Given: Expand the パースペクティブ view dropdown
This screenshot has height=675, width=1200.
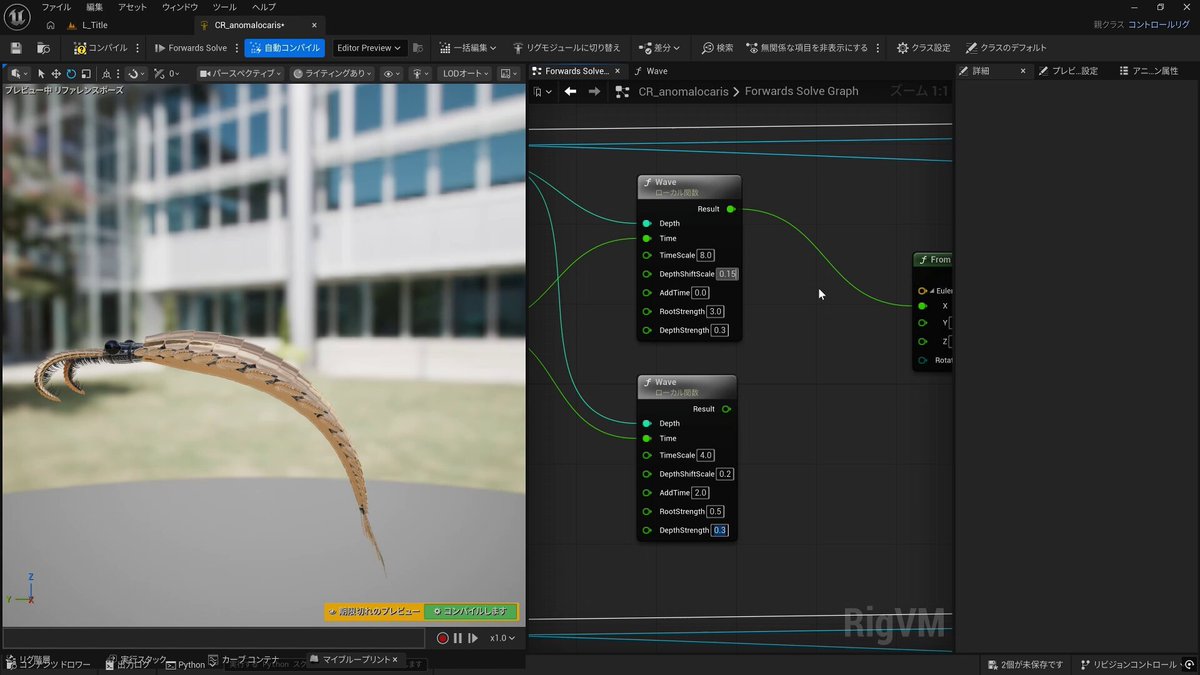Looking at the screenshot, I should pyautogui.click(x=239, y=74).
